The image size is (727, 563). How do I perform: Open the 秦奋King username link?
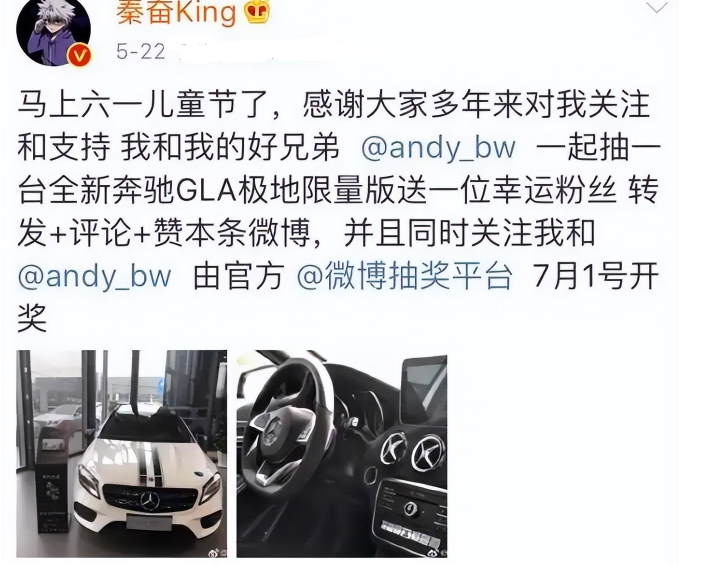pos(176,13)
